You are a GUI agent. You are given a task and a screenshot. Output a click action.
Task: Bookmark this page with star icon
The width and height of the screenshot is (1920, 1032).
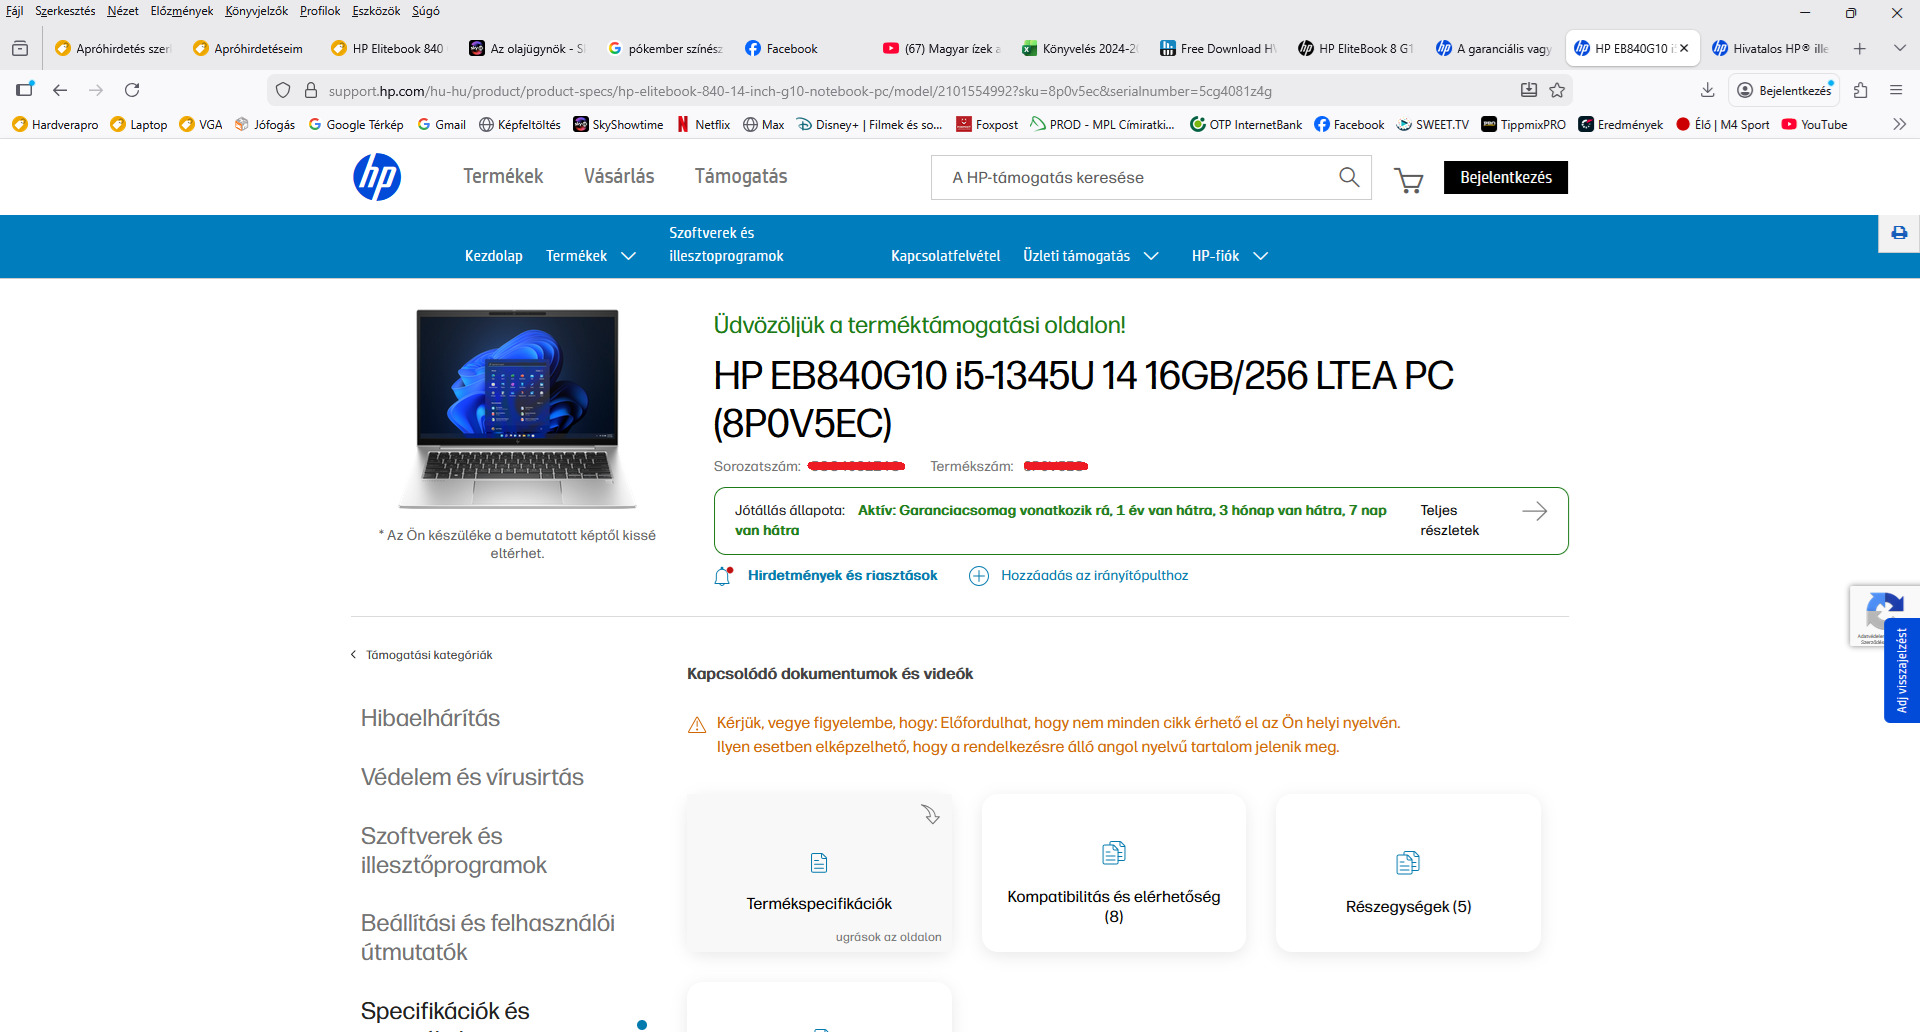tap(1557, 90)
